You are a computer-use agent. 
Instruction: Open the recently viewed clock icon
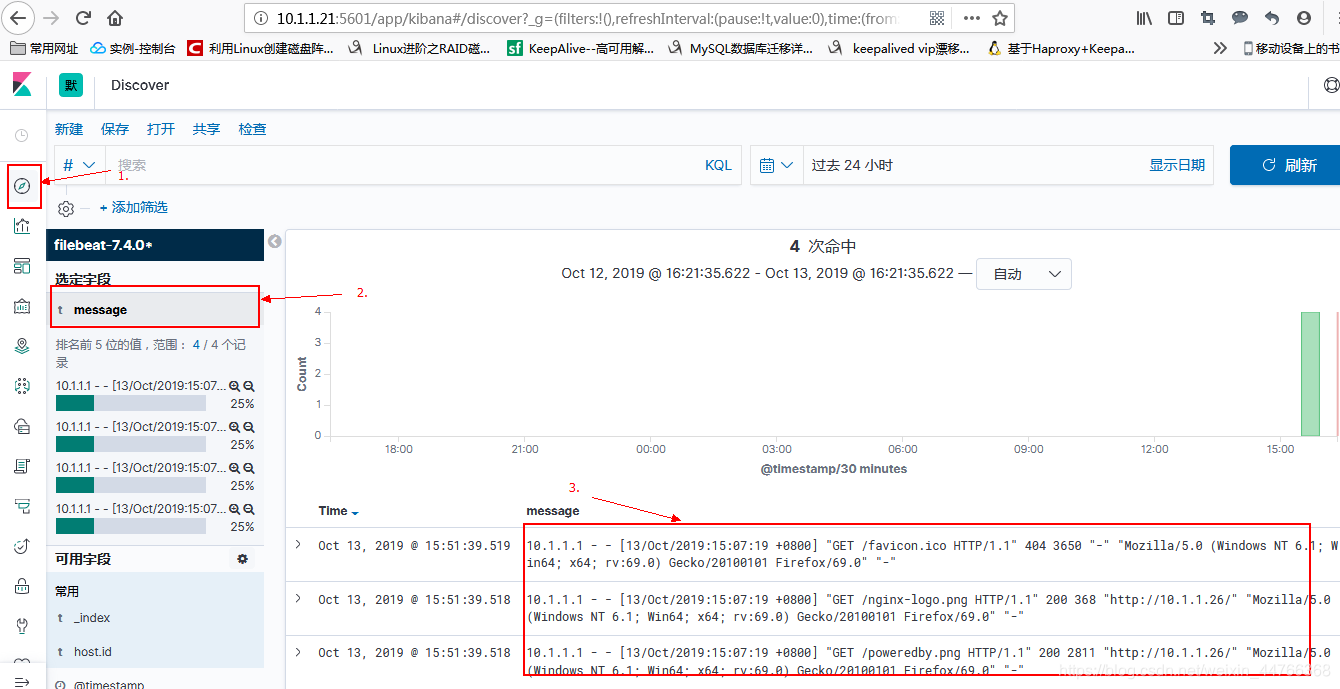click(x=22, y=135)
